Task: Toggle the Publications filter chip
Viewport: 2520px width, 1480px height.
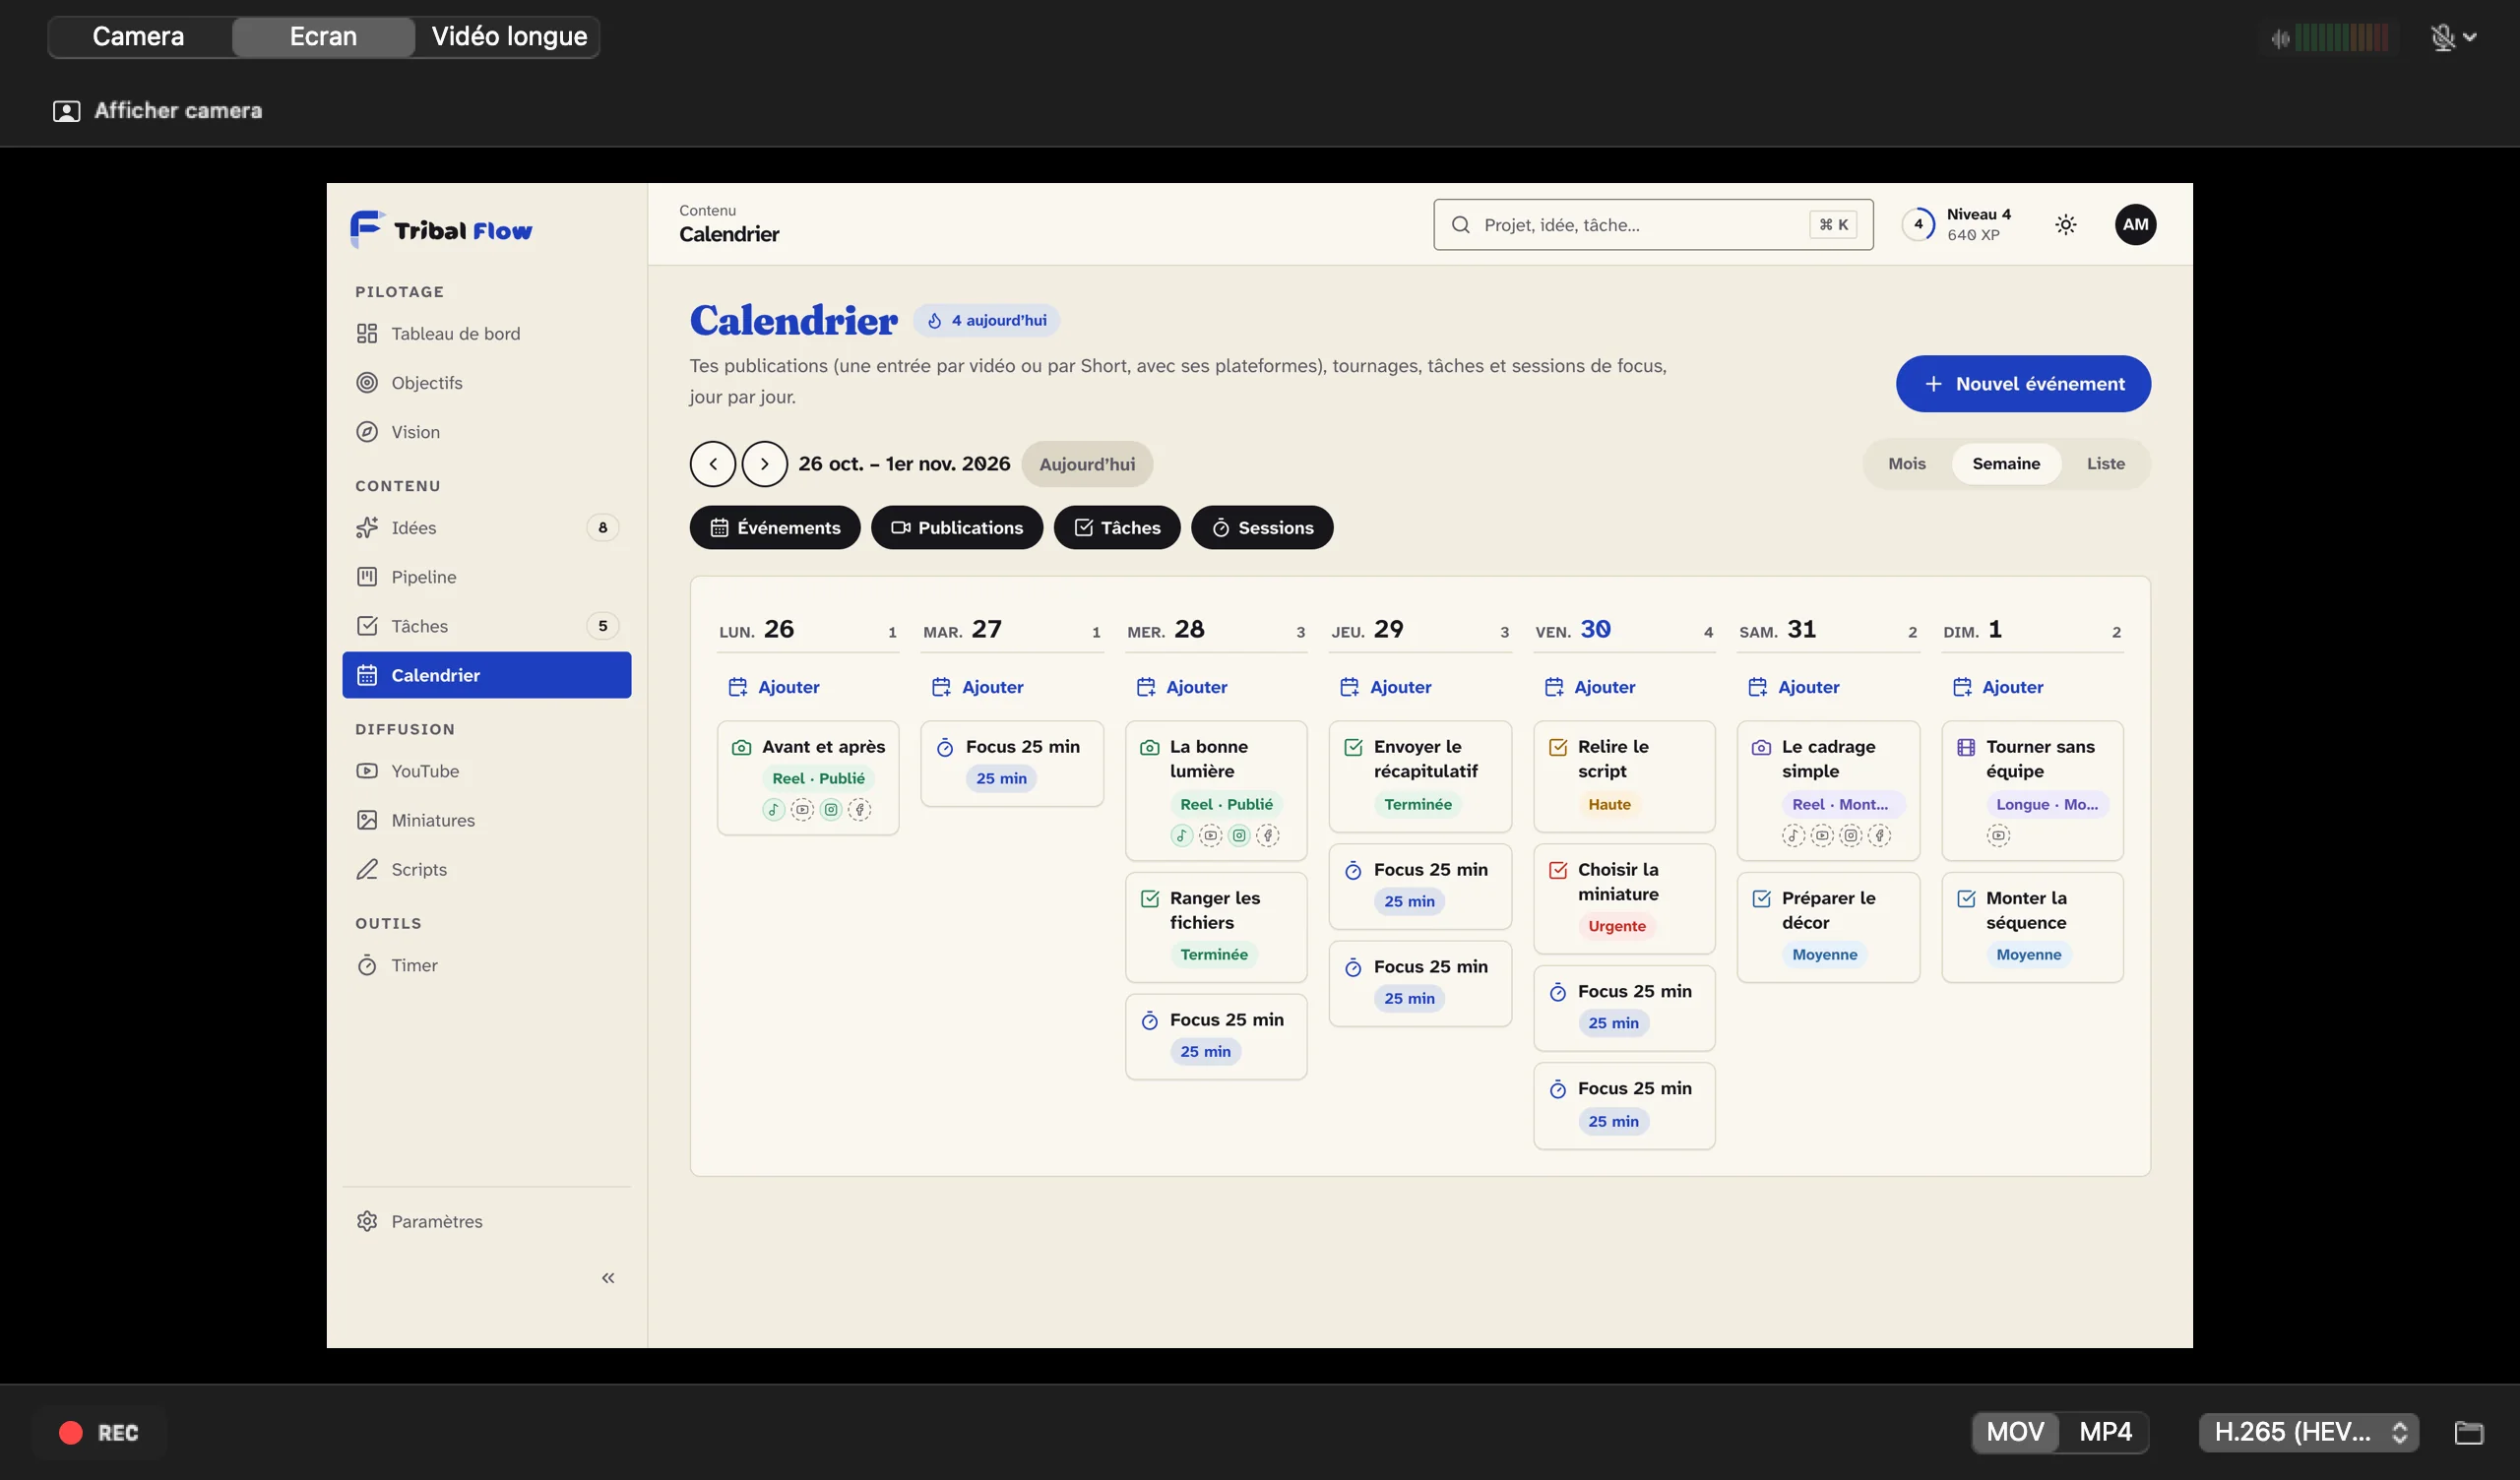Action: point(957,527)
